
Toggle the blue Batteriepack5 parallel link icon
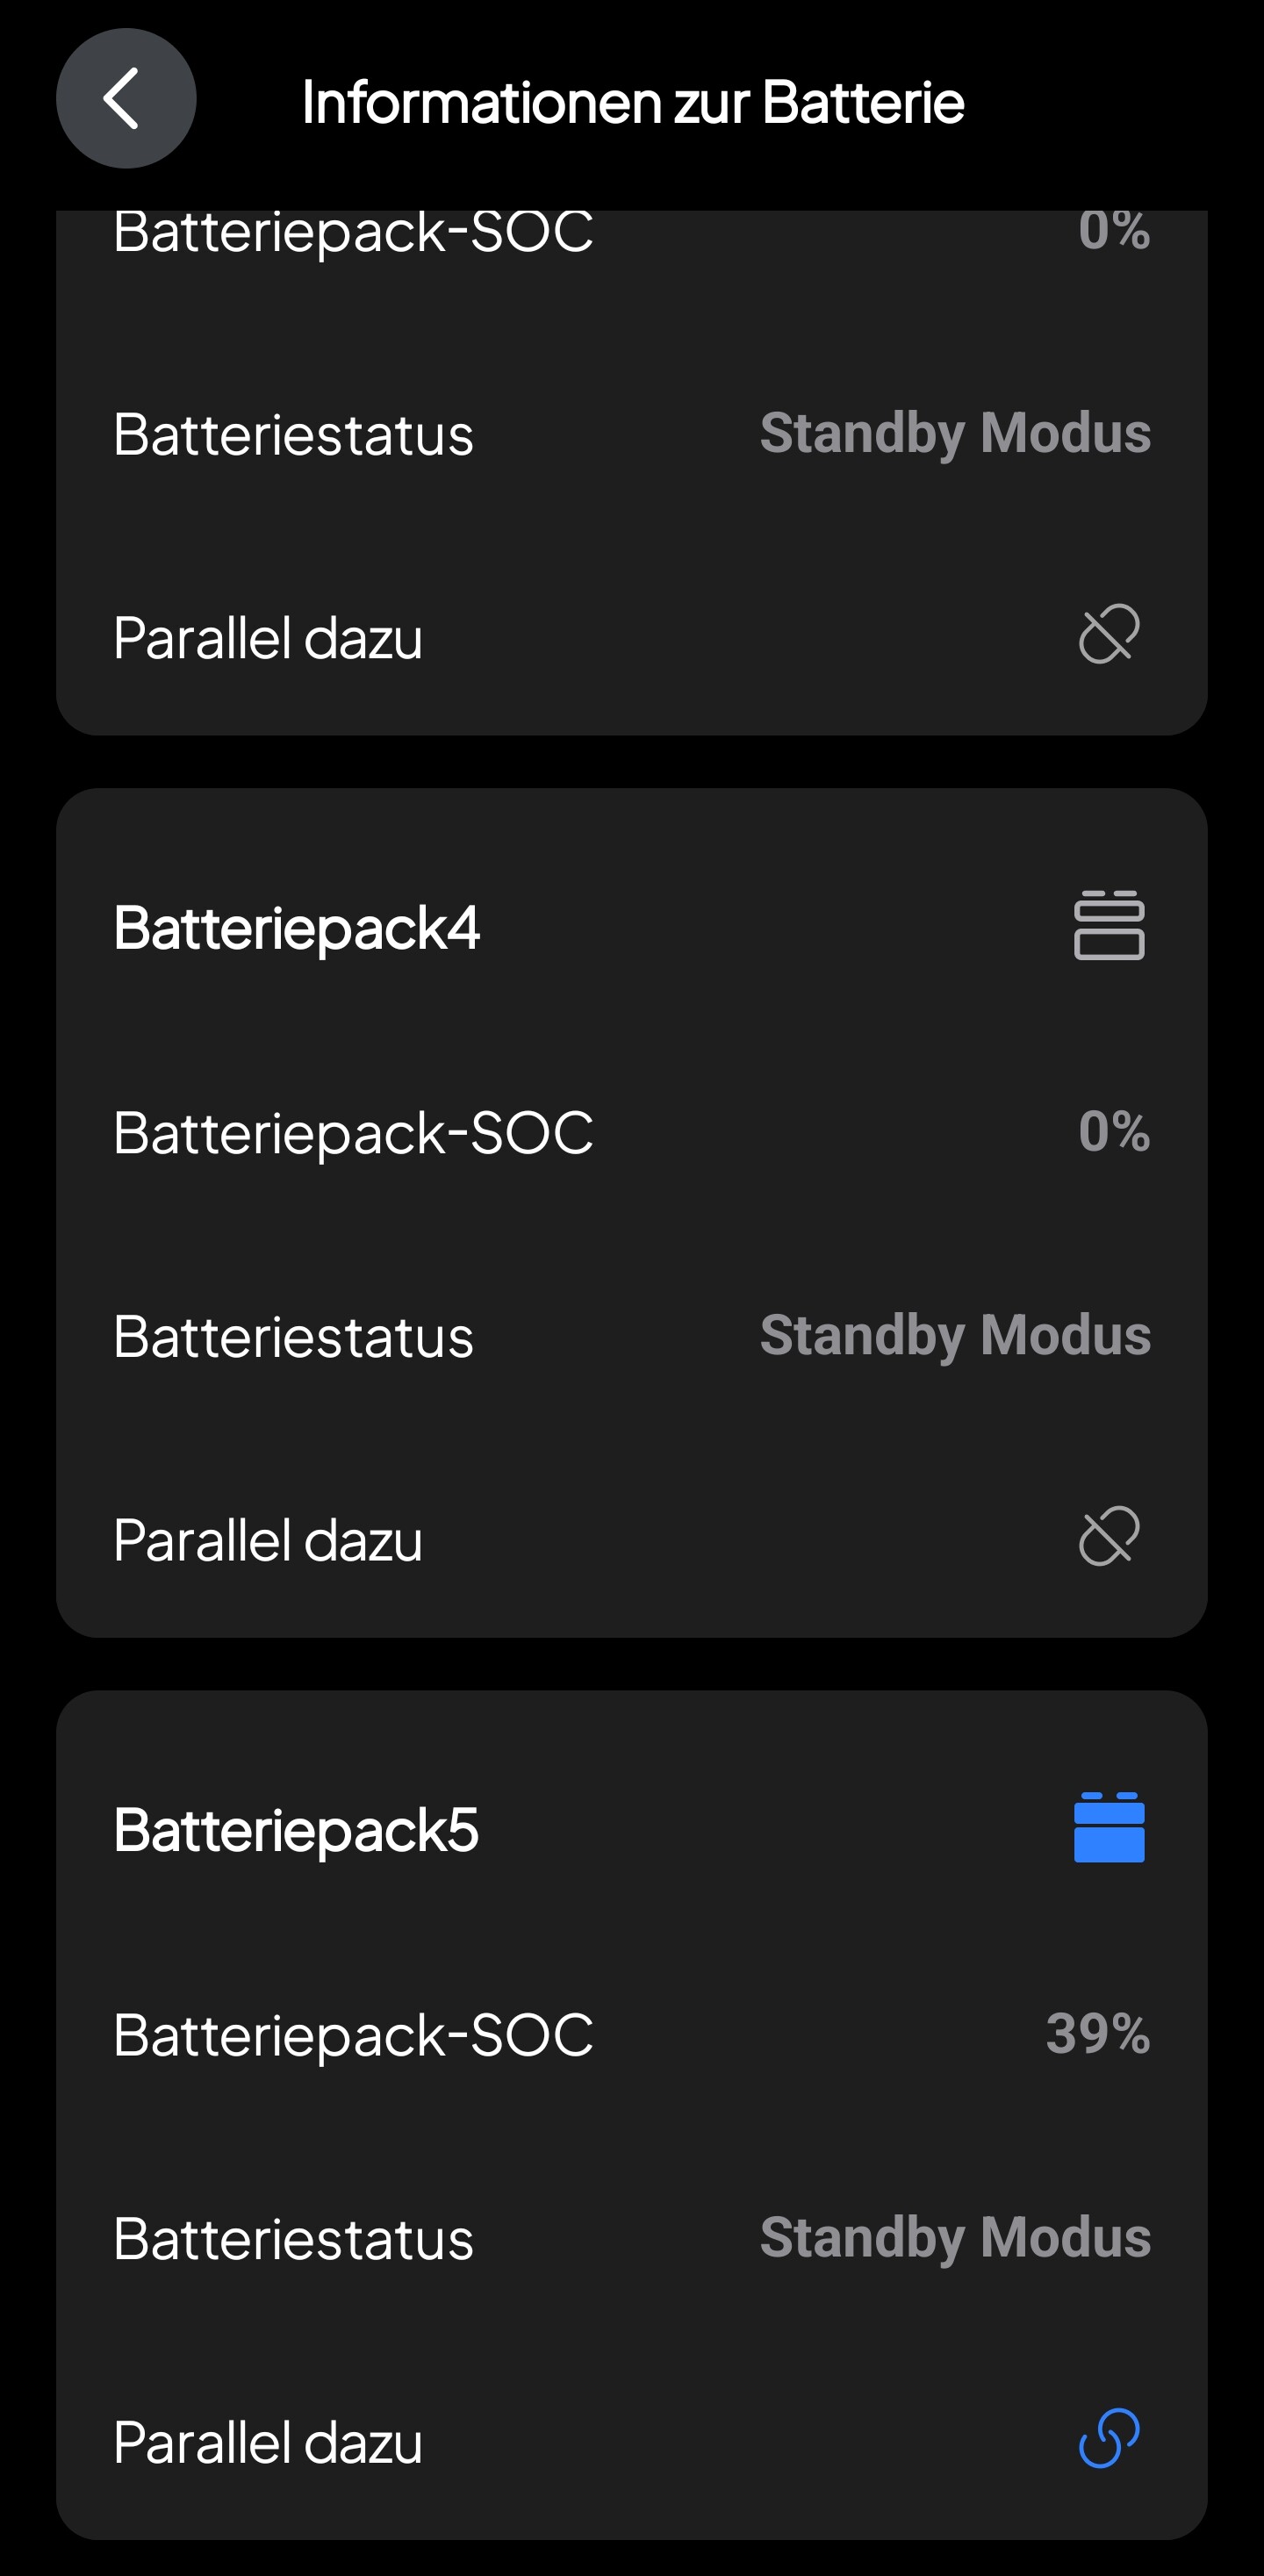(1109, 2438)
